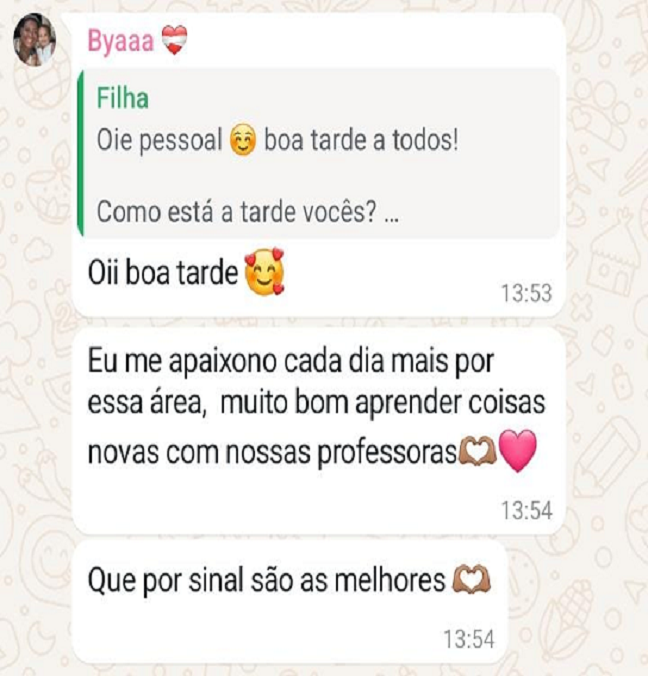Screen dimensions: 648x676
Task: Select the message 'Eu me apaixono cada dia mais'
Action: [x=316, y=407]
